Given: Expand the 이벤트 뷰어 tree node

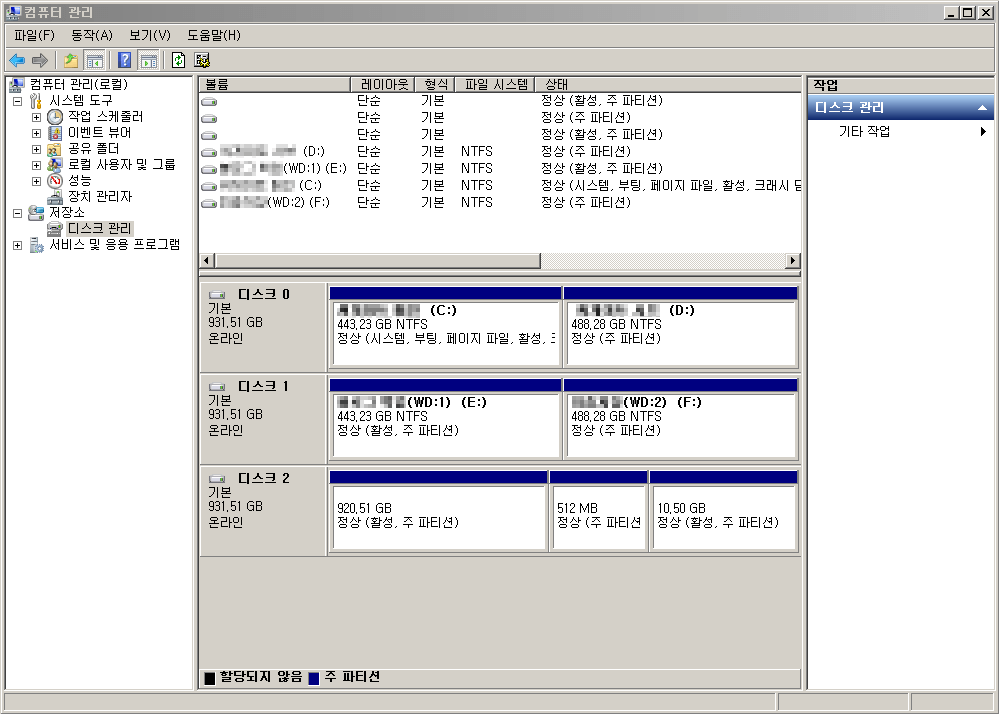Looking at the screenshot, I should point(36,133).
